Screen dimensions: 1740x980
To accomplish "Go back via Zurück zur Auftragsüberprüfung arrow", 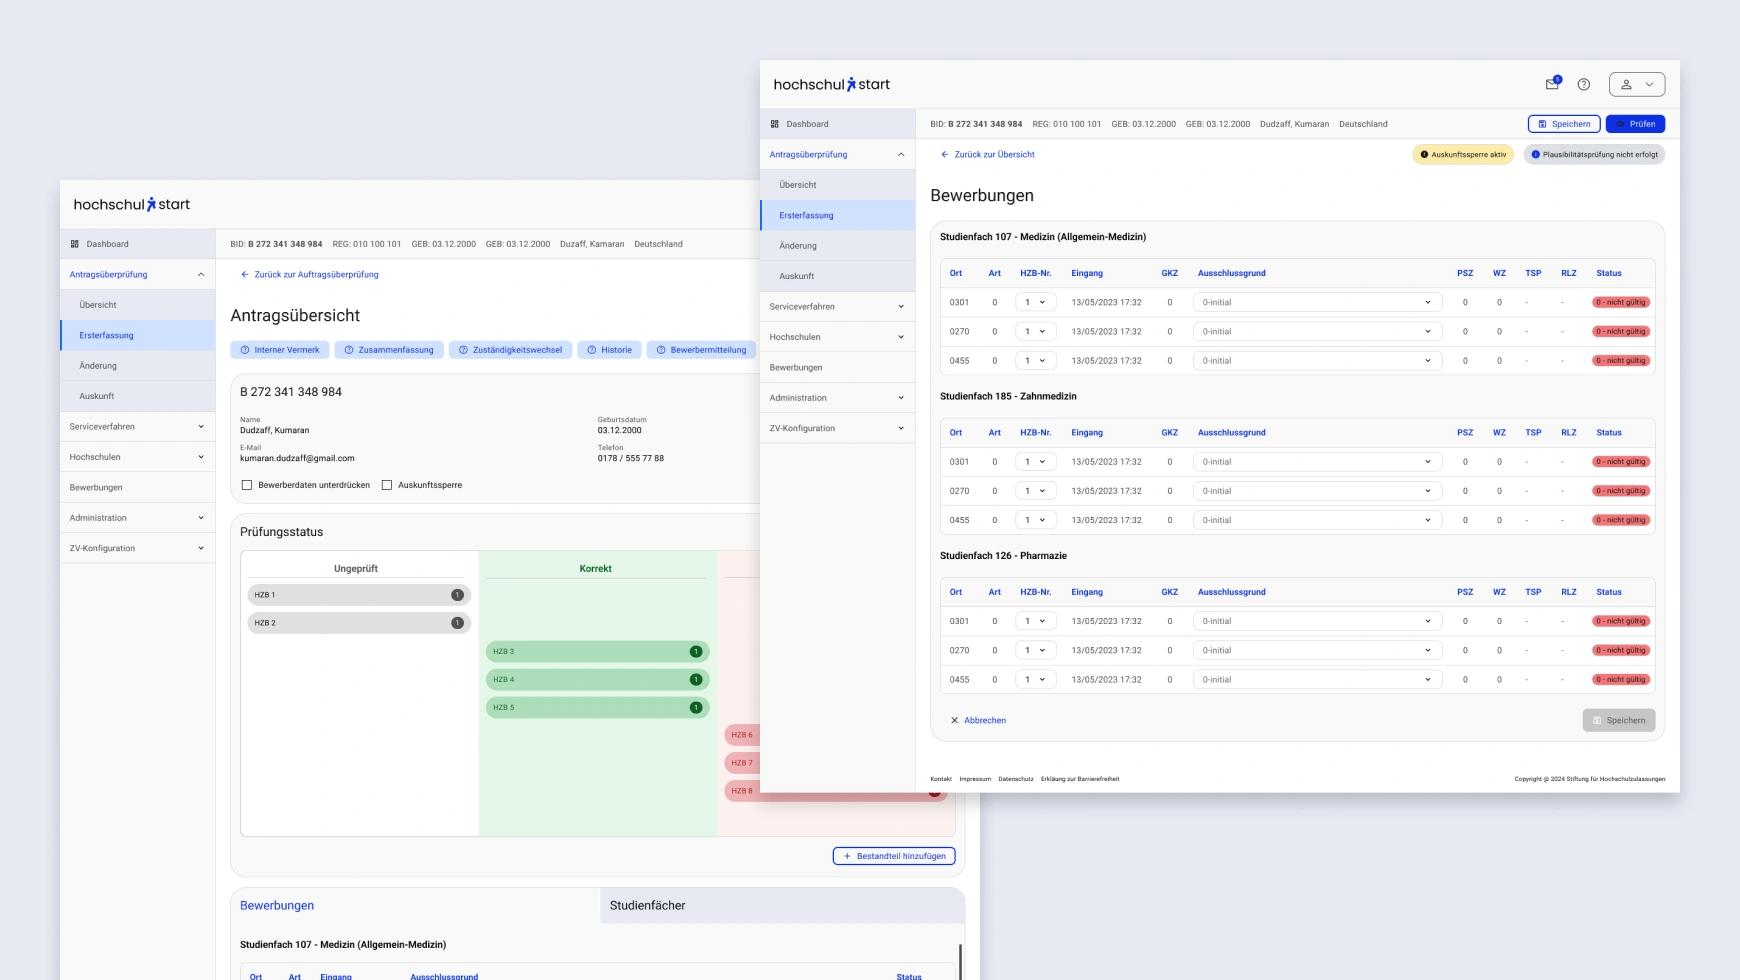I will [245, 274].
